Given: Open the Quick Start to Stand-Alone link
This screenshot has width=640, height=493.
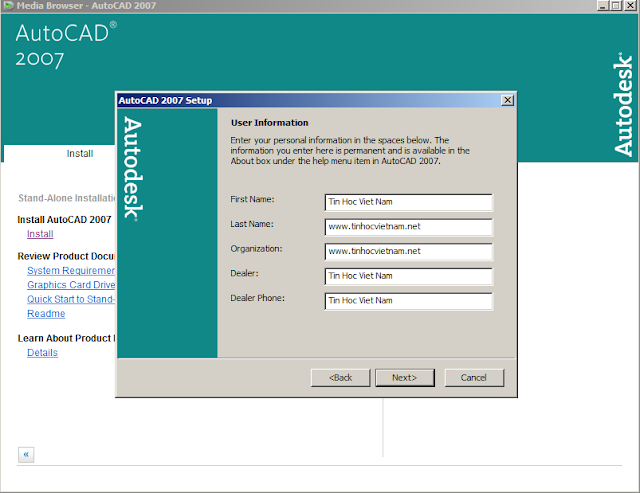Looking at the screenshot, I should (x=71, y=299).
